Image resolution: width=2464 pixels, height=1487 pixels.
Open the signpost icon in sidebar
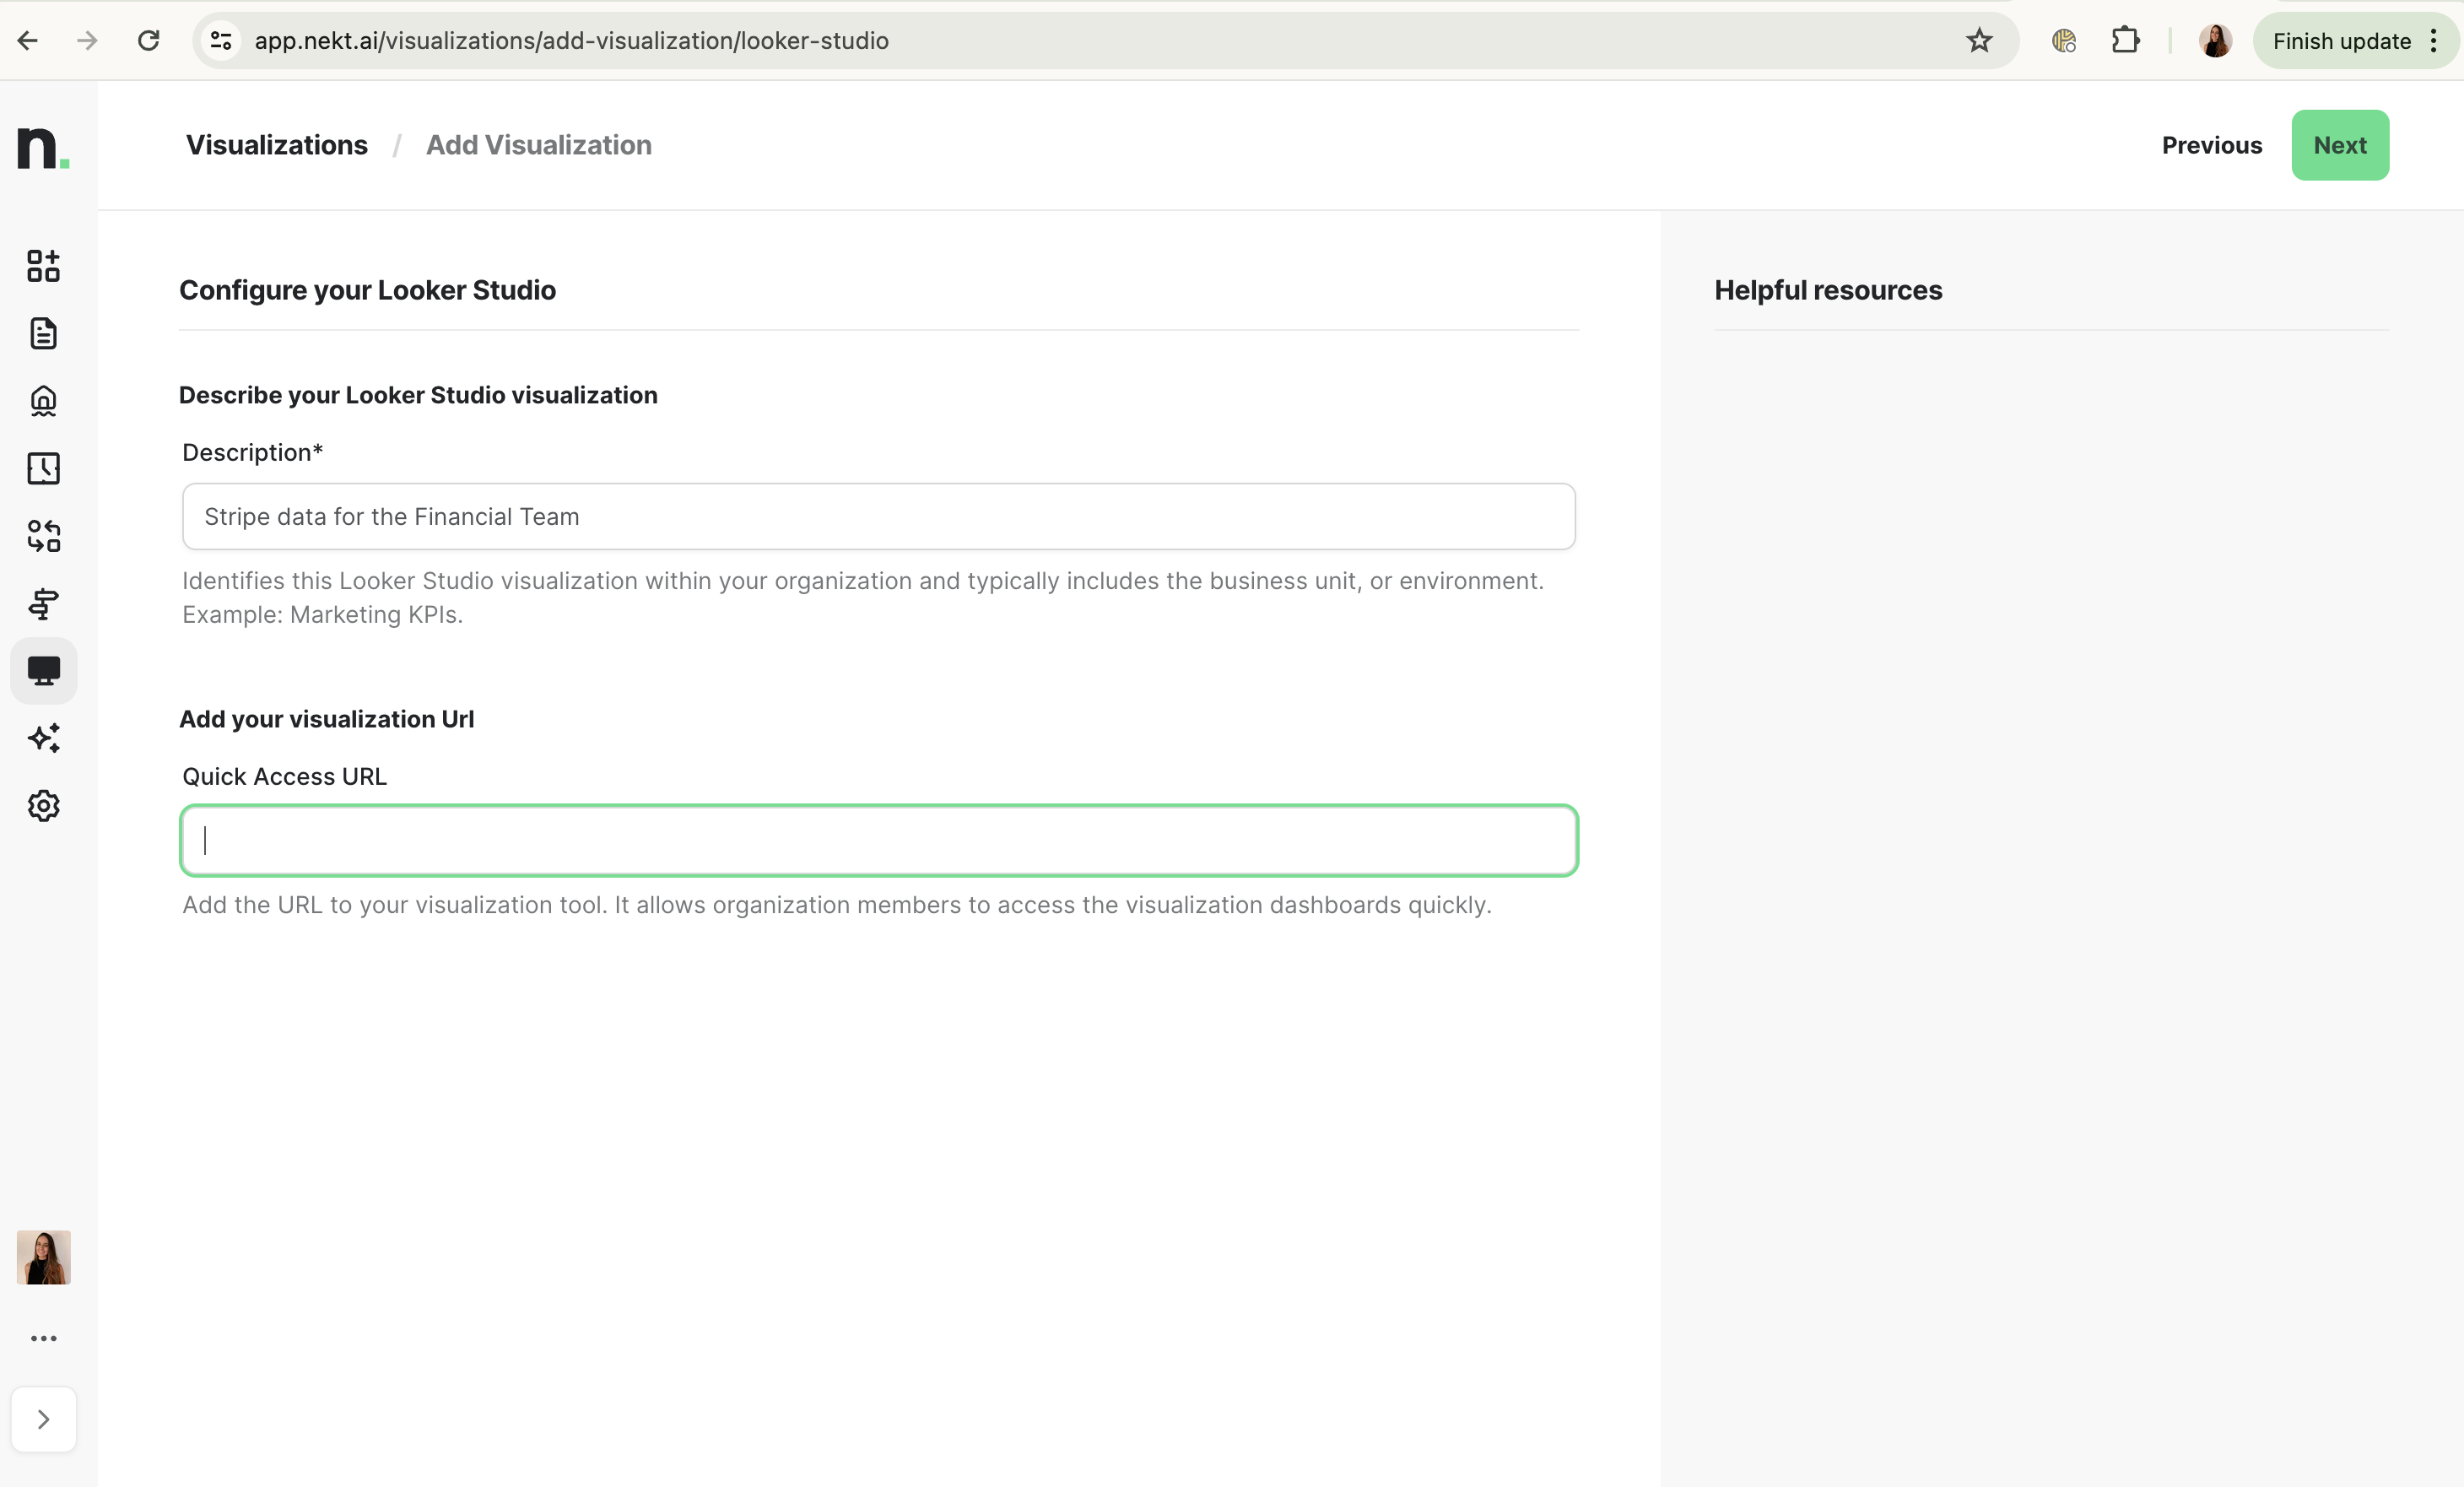(x=43, y=603)
